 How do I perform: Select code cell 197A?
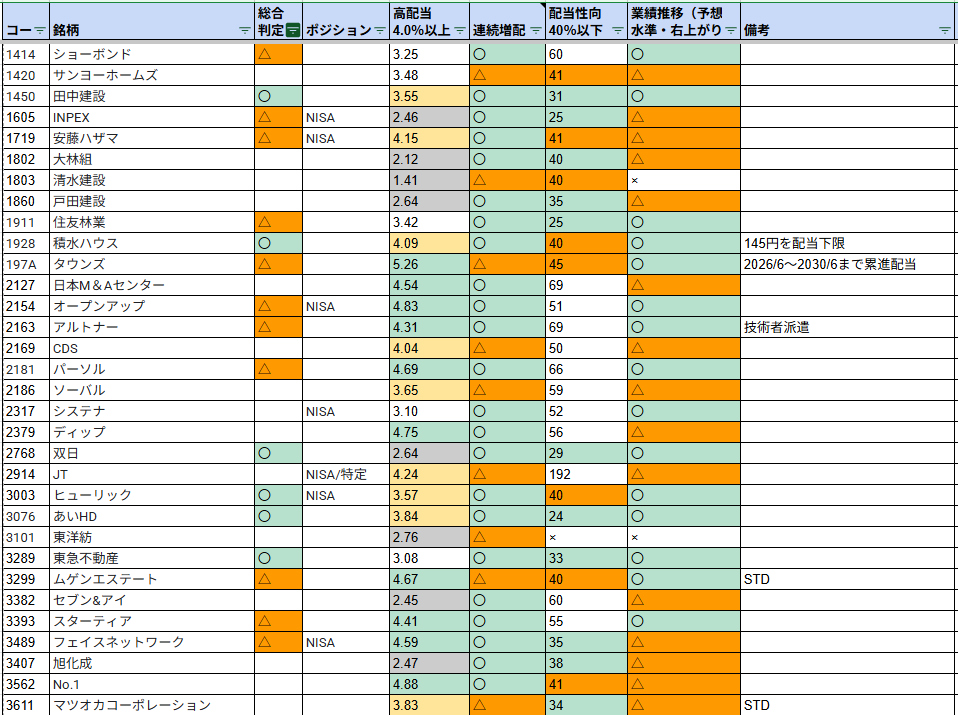26,264
